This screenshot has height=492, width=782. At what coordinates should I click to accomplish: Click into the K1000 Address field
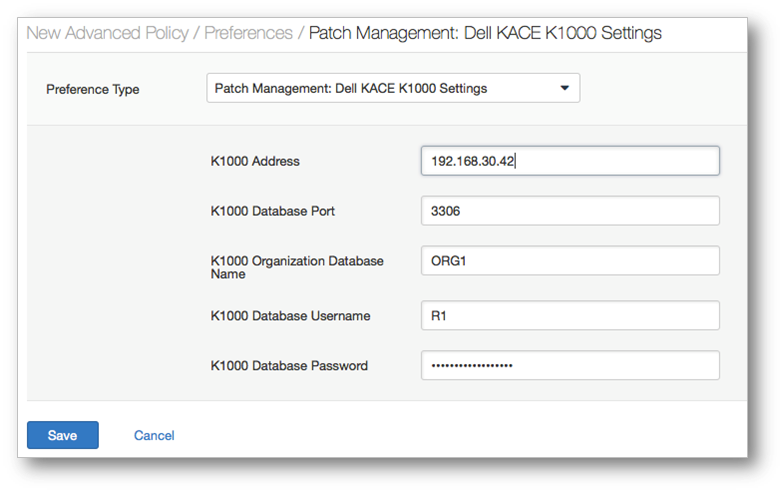click(x=570, y=161)
